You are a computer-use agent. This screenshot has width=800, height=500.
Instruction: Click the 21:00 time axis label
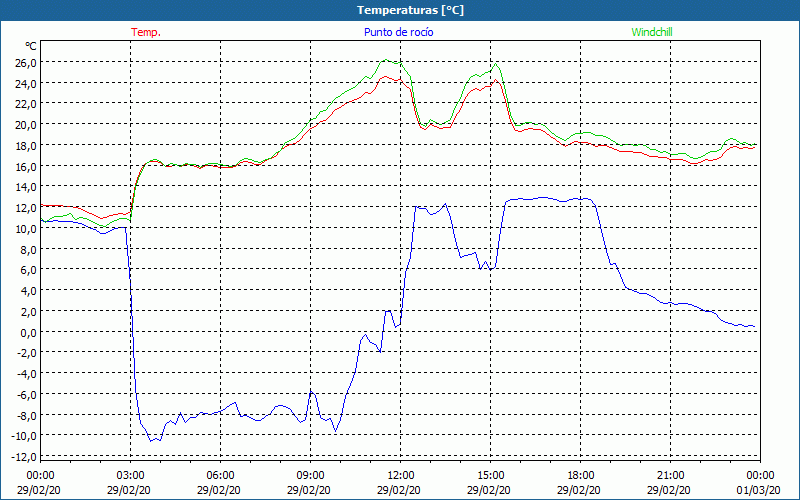click(x=670, y=476)
